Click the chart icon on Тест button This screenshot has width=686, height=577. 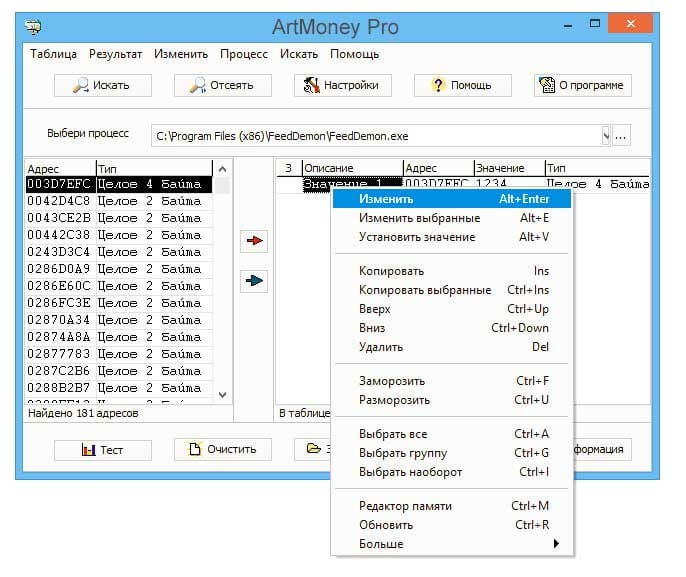[x=88, y=450]
